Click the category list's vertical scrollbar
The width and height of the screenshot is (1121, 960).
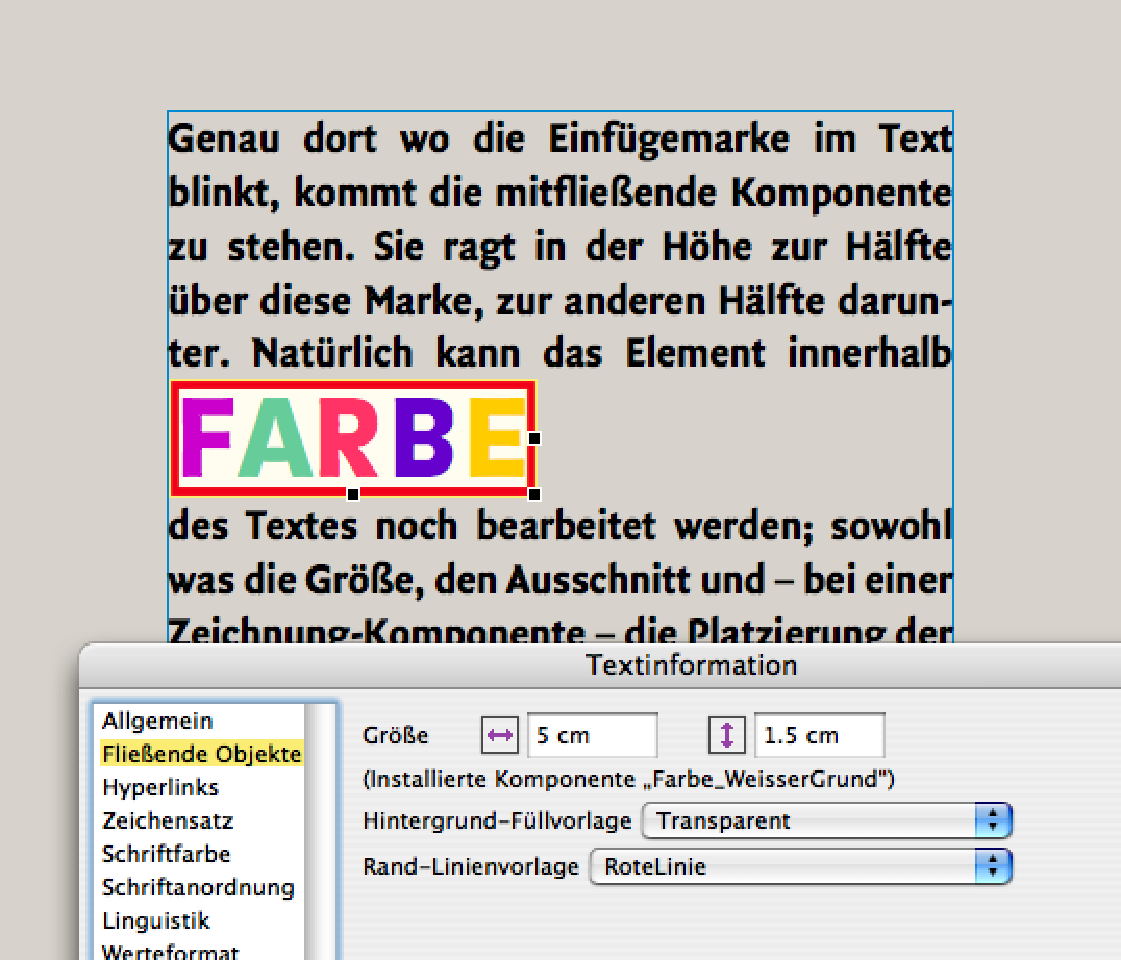click(322, 830)
